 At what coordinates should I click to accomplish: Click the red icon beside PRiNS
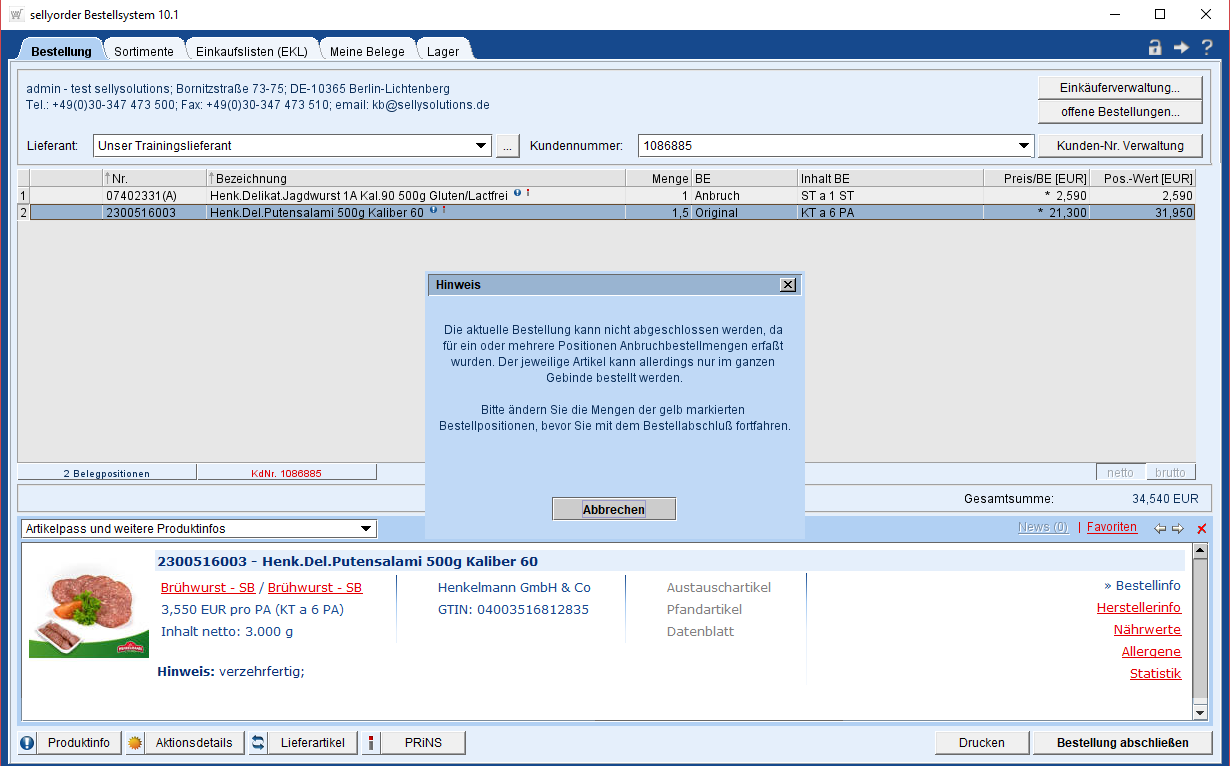pos(372,743)
